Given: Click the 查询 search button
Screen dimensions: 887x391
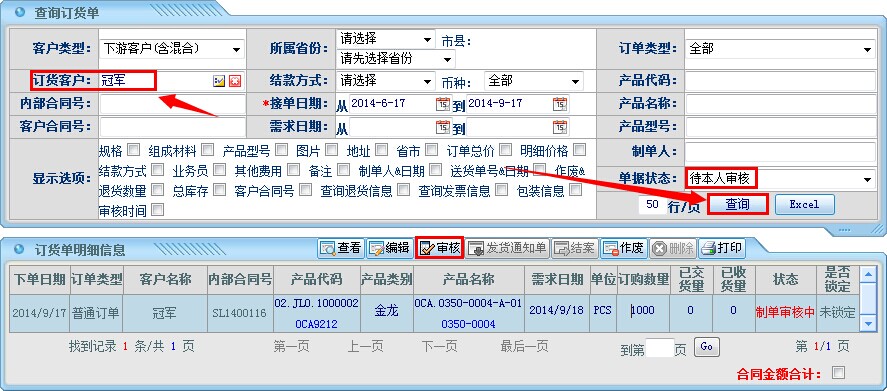Looking at the screenshot, I should 738,204.
